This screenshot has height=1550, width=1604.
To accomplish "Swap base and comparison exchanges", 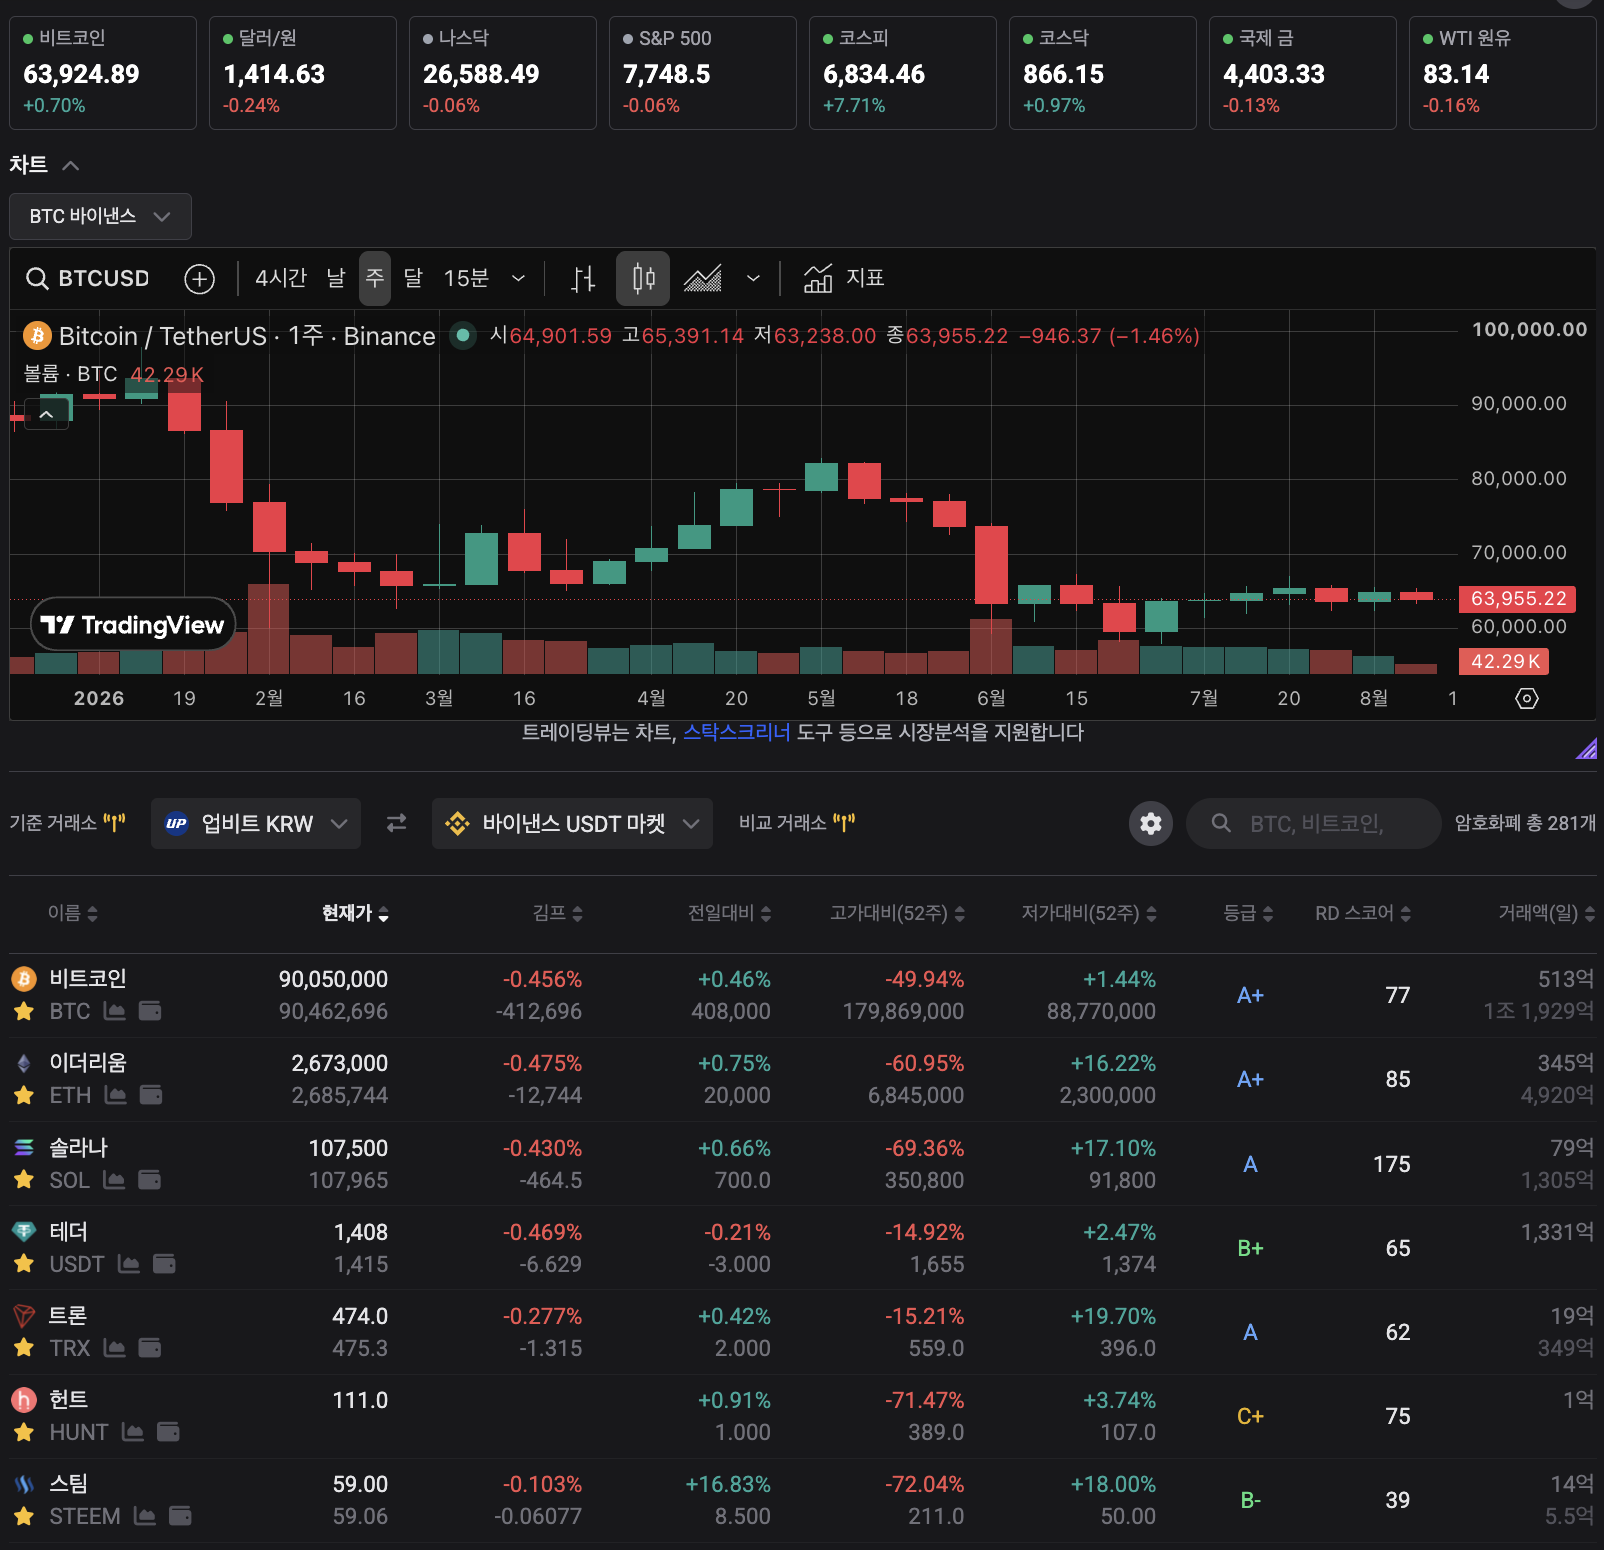I will (x=397, y=823).
